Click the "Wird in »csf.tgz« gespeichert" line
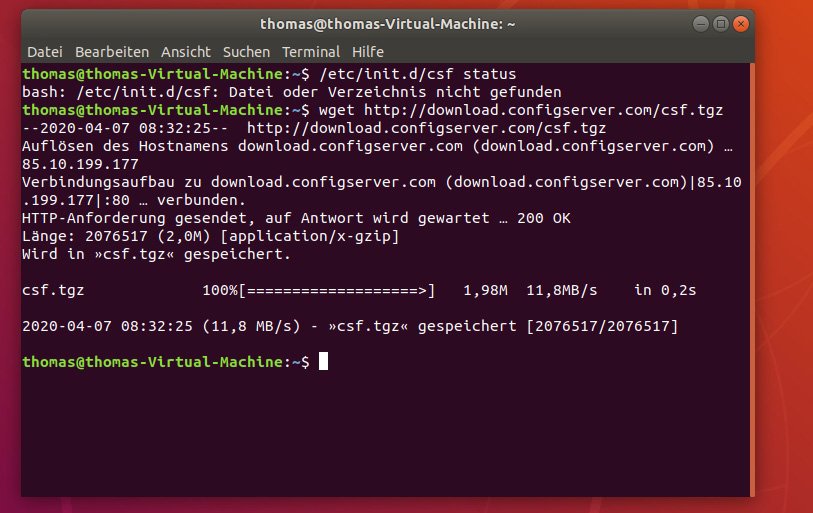Screen dimensions: 813x513 (x=155, y=254)
